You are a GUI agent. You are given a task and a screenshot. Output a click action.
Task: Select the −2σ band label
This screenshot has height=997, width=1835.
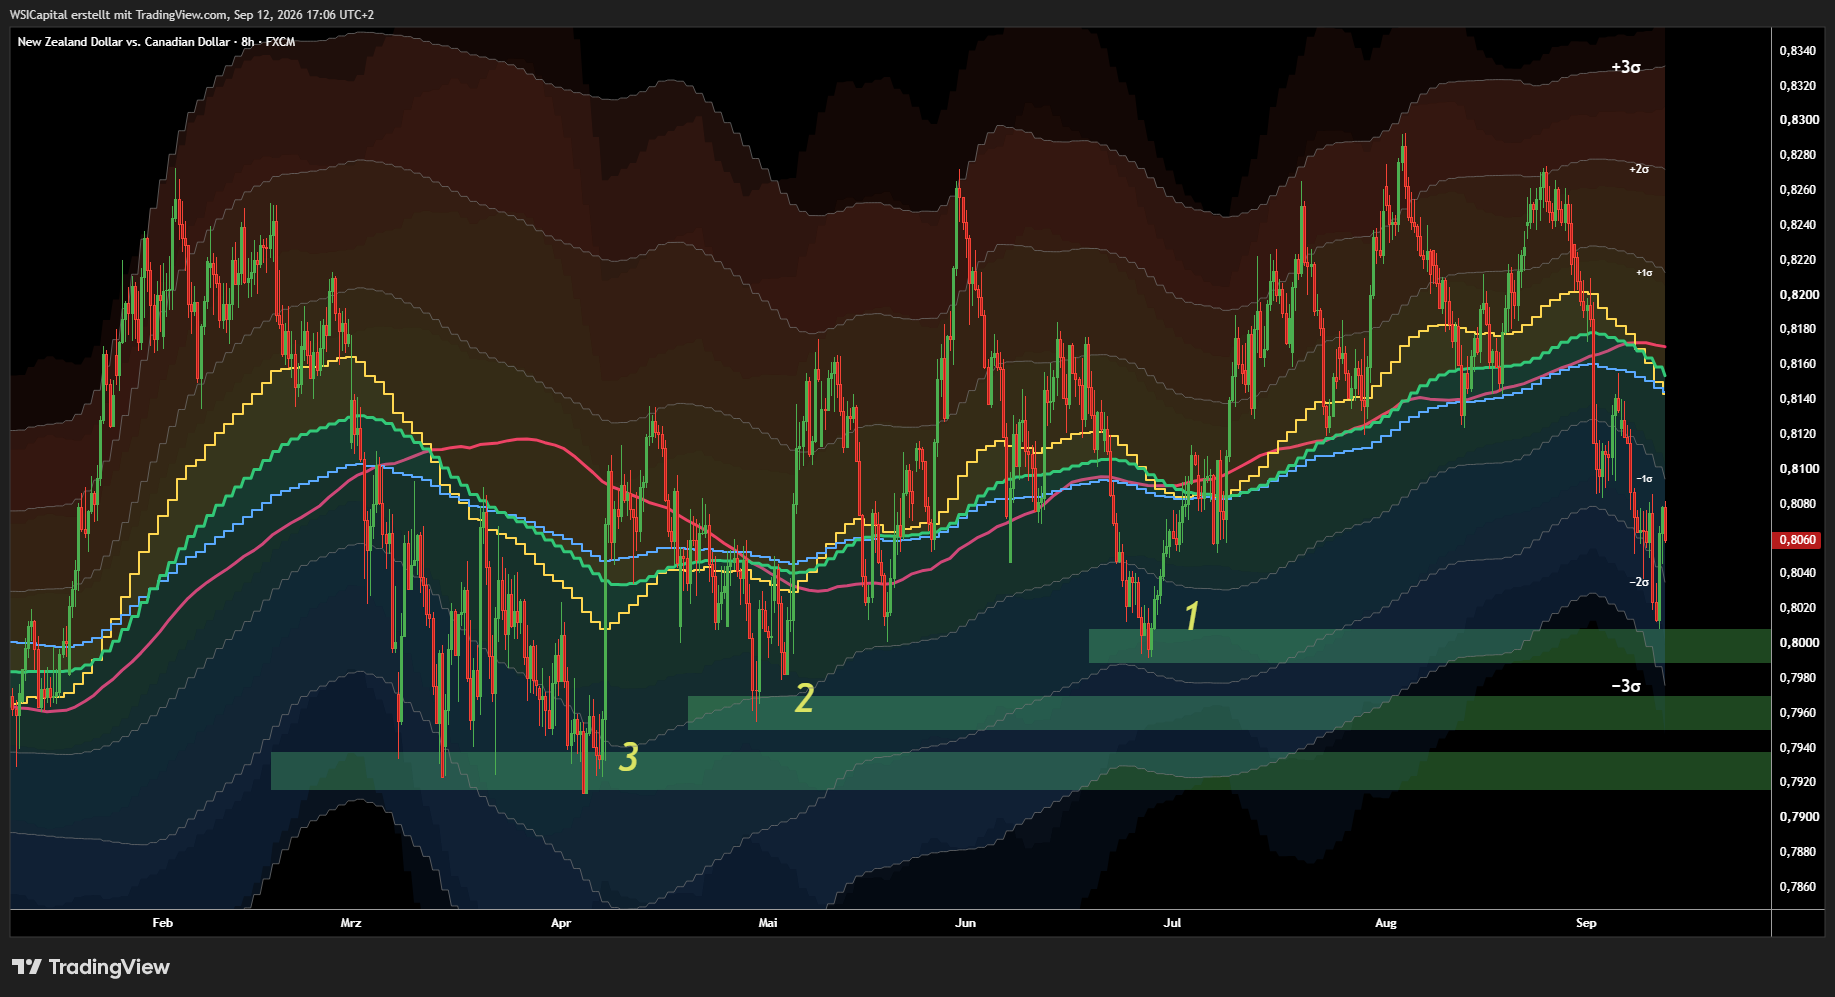pos(1639,582)
